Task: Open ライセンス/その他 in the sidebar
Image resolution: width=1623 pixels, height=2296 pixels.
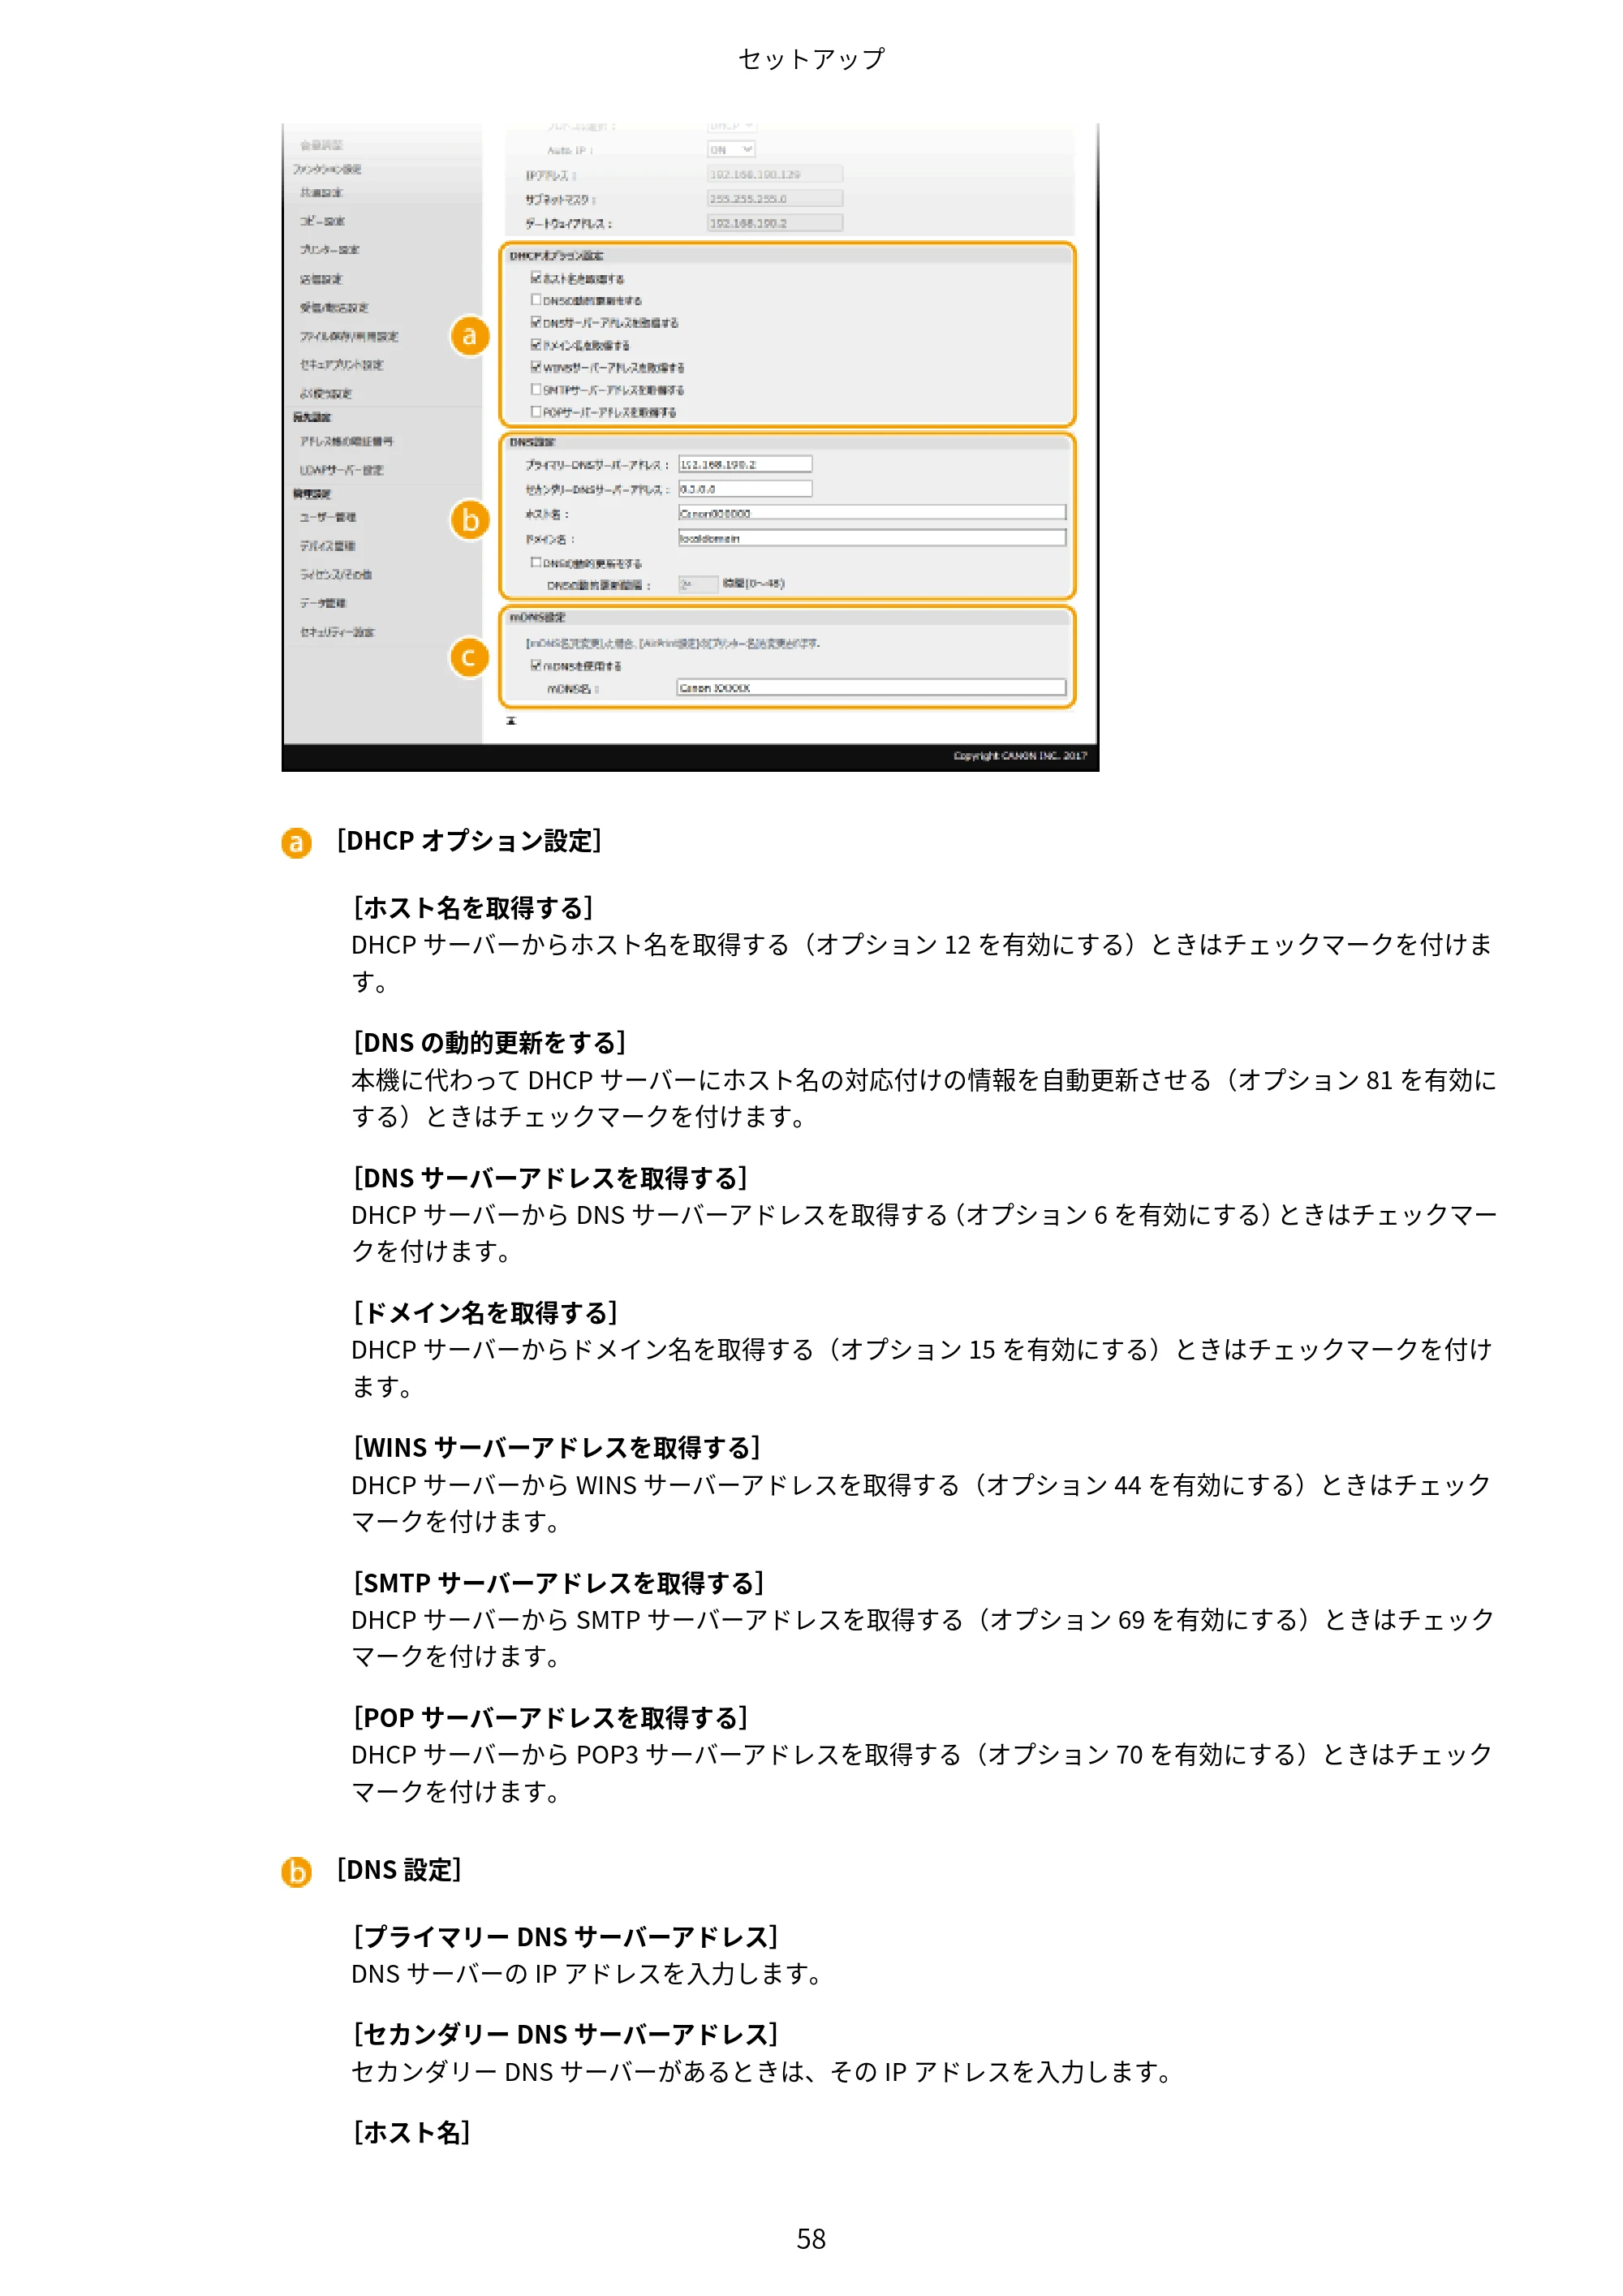Action: point(336,575)
